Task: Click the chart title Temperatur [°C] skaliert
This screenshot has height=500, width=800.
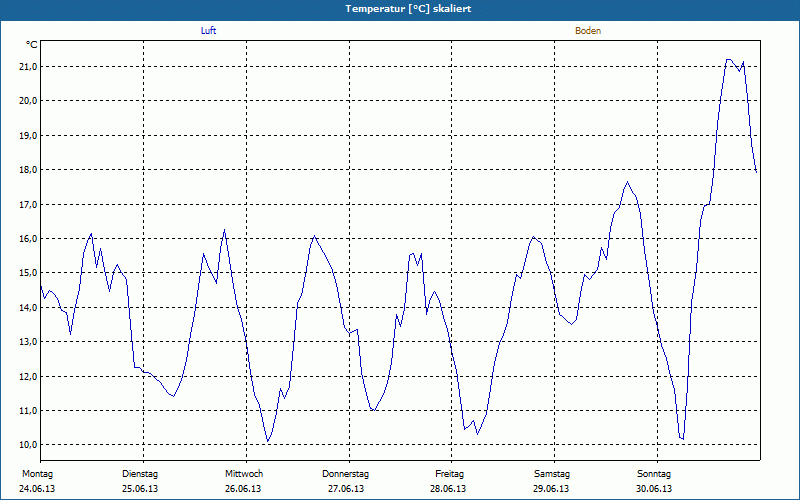Action: pos(408,9)
